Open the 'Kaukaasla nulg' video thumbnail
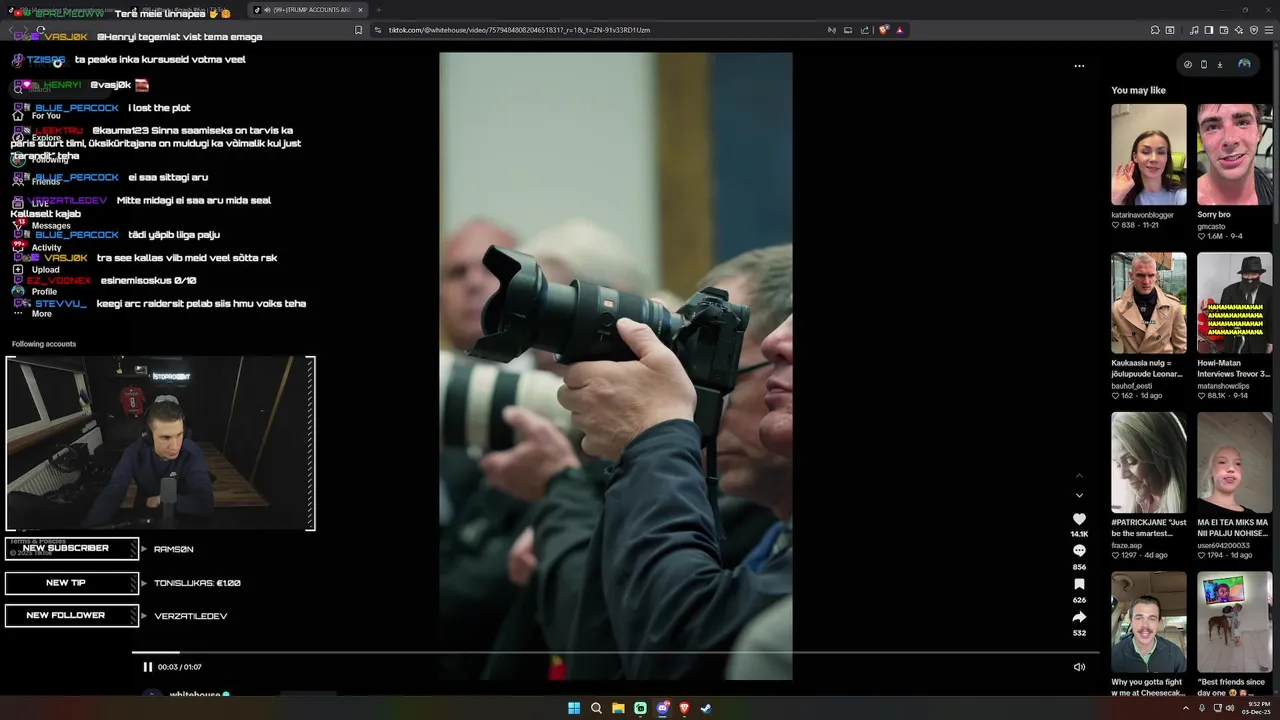The width and height of the screenshot is (1280, 720). [1149, 302]
